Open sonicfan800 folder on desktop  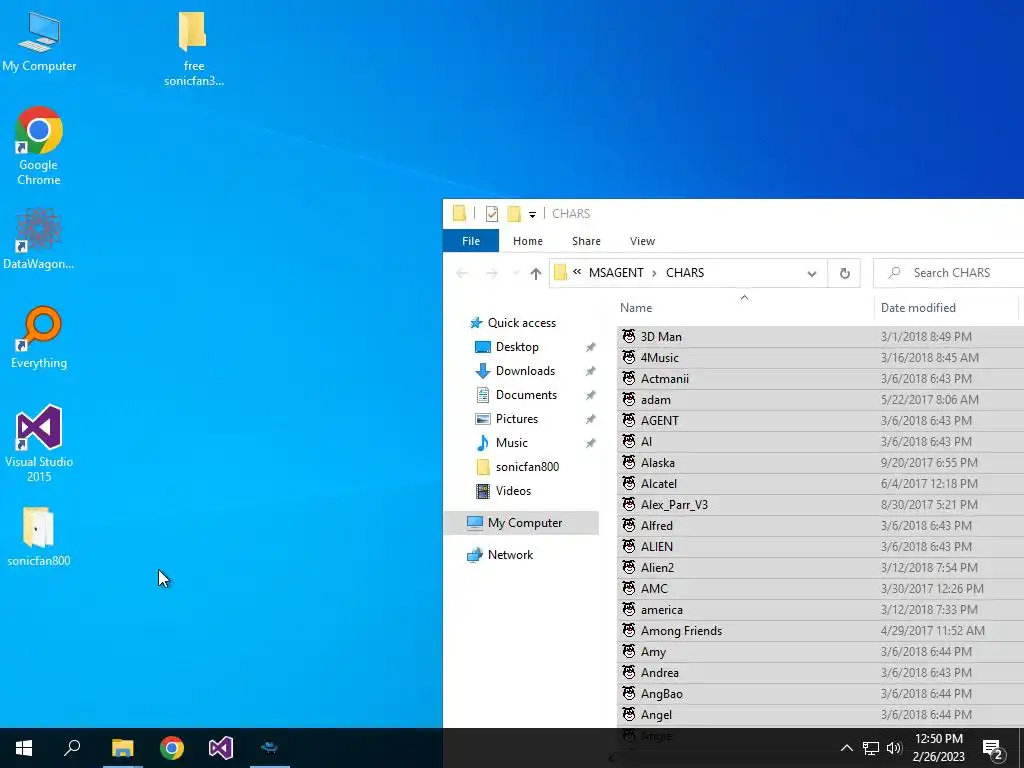point(39,536)
